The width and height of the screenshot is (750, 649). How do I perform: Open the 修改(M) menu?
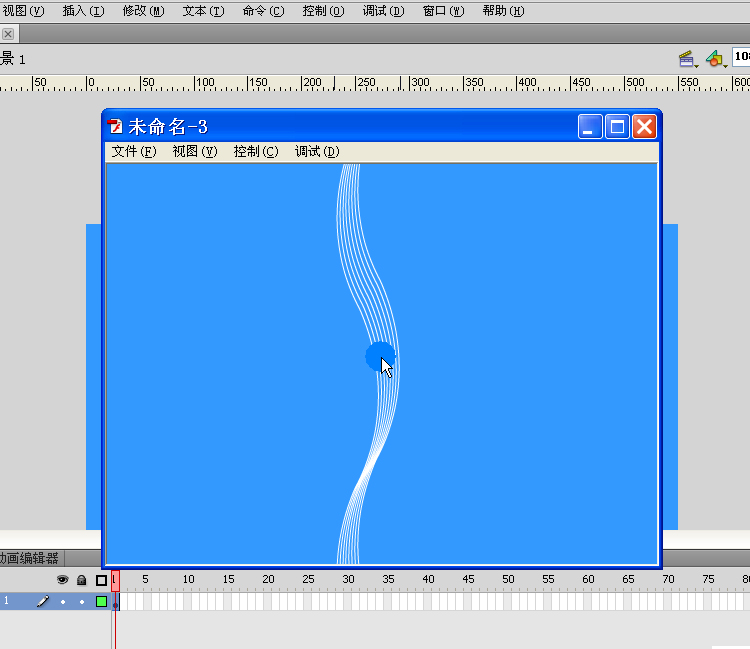[143, 11]
